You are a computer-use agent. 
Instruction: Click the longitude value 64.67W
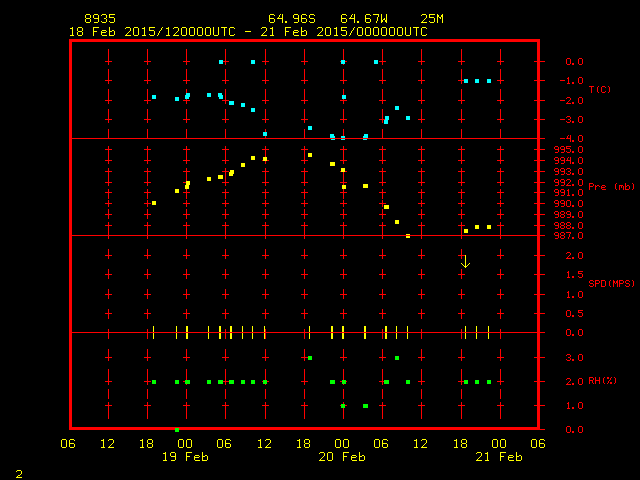(x=364, y=19)
